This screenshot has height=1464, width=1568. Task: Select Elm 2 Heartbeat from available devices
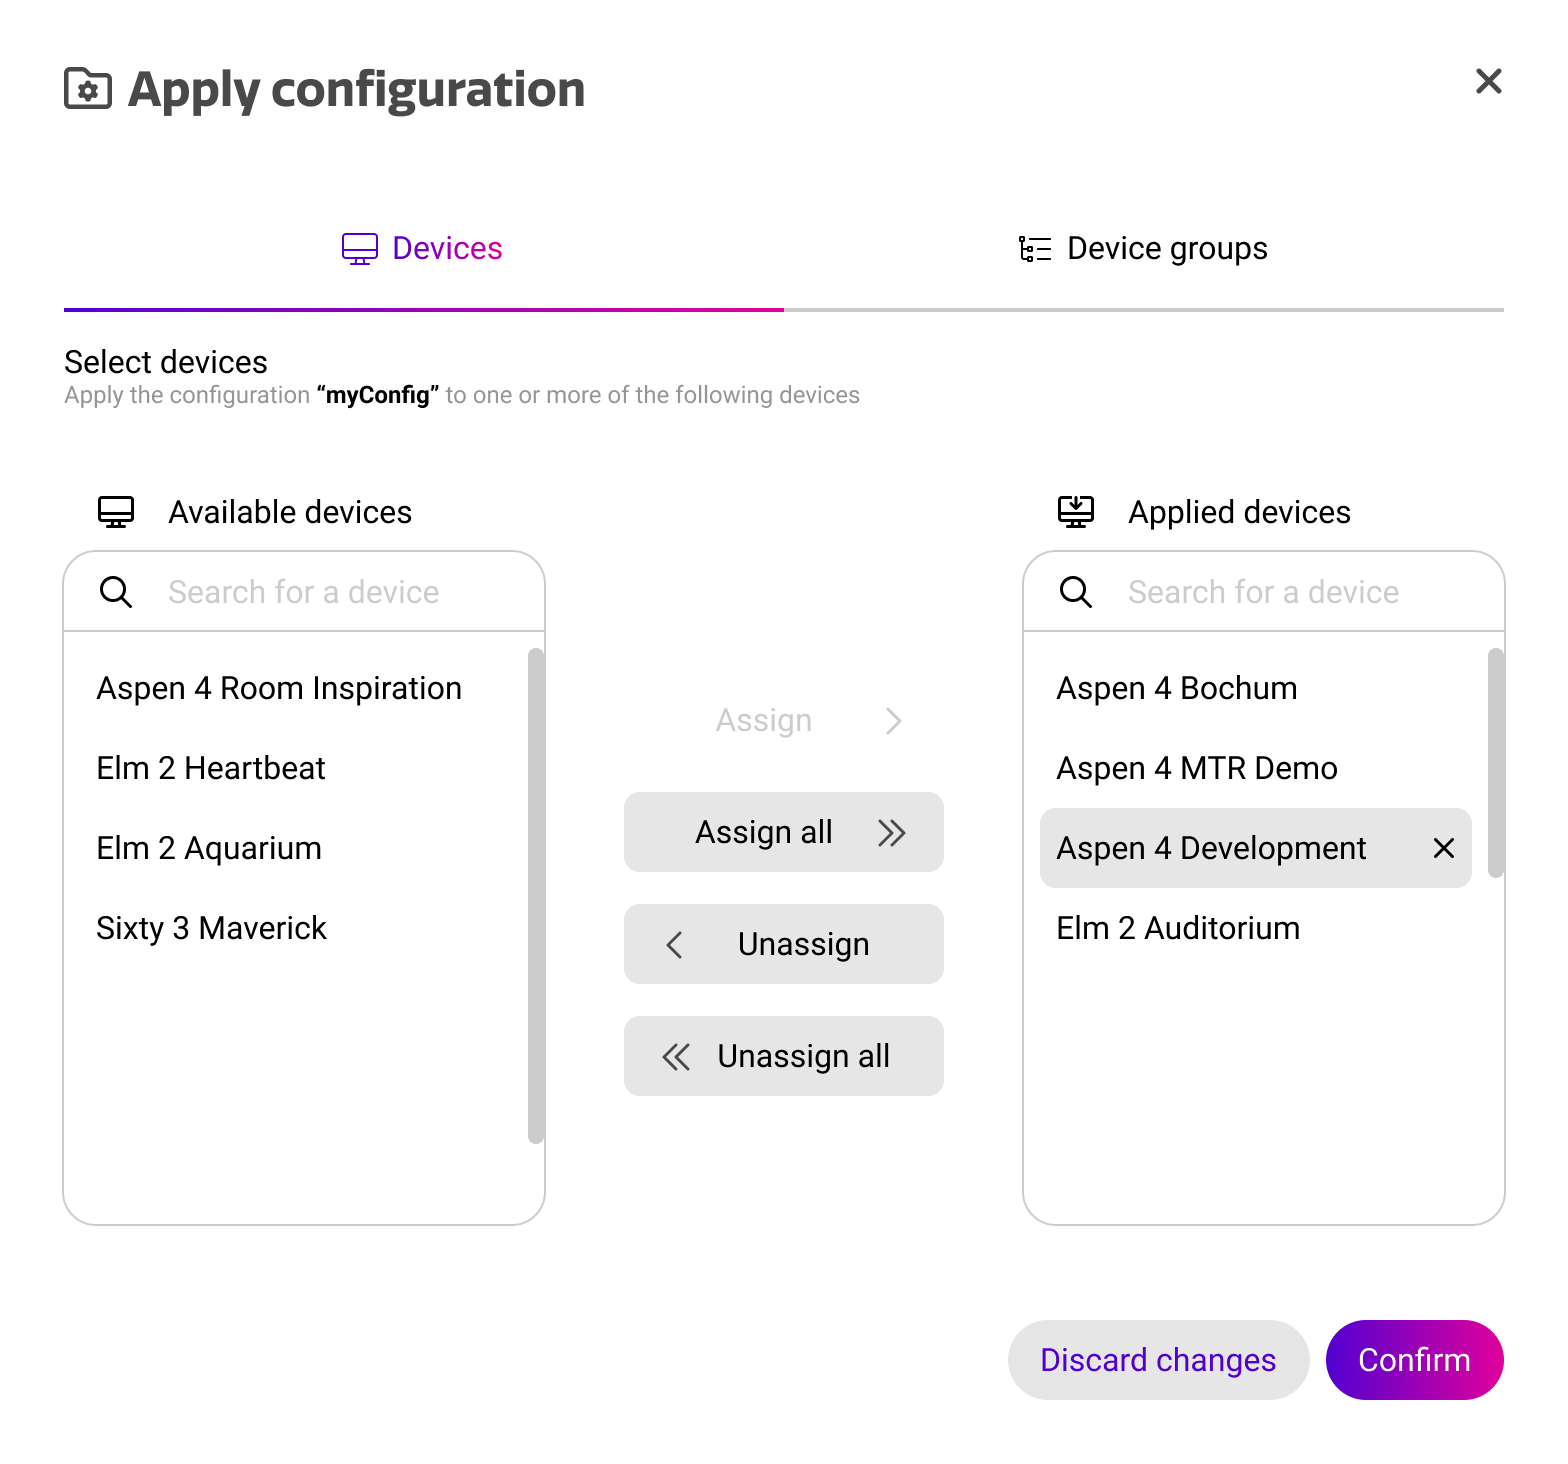tap(211, 768)
